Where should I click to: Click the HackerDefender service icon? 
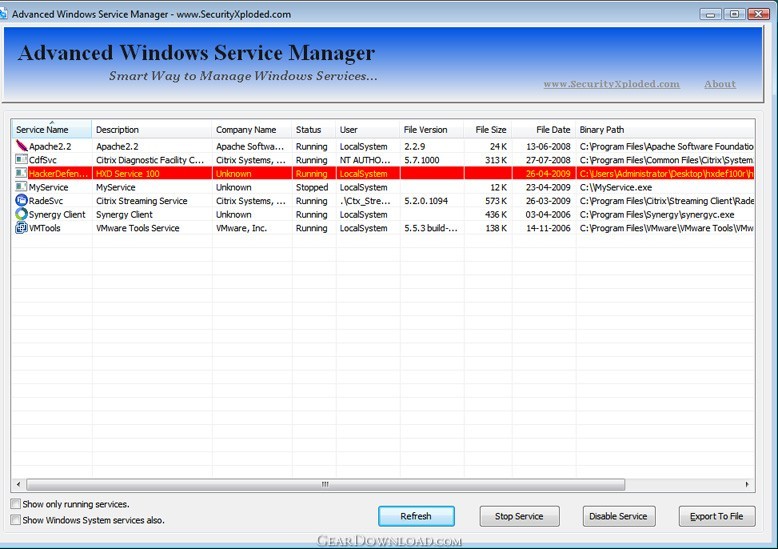tap(21, 173)
